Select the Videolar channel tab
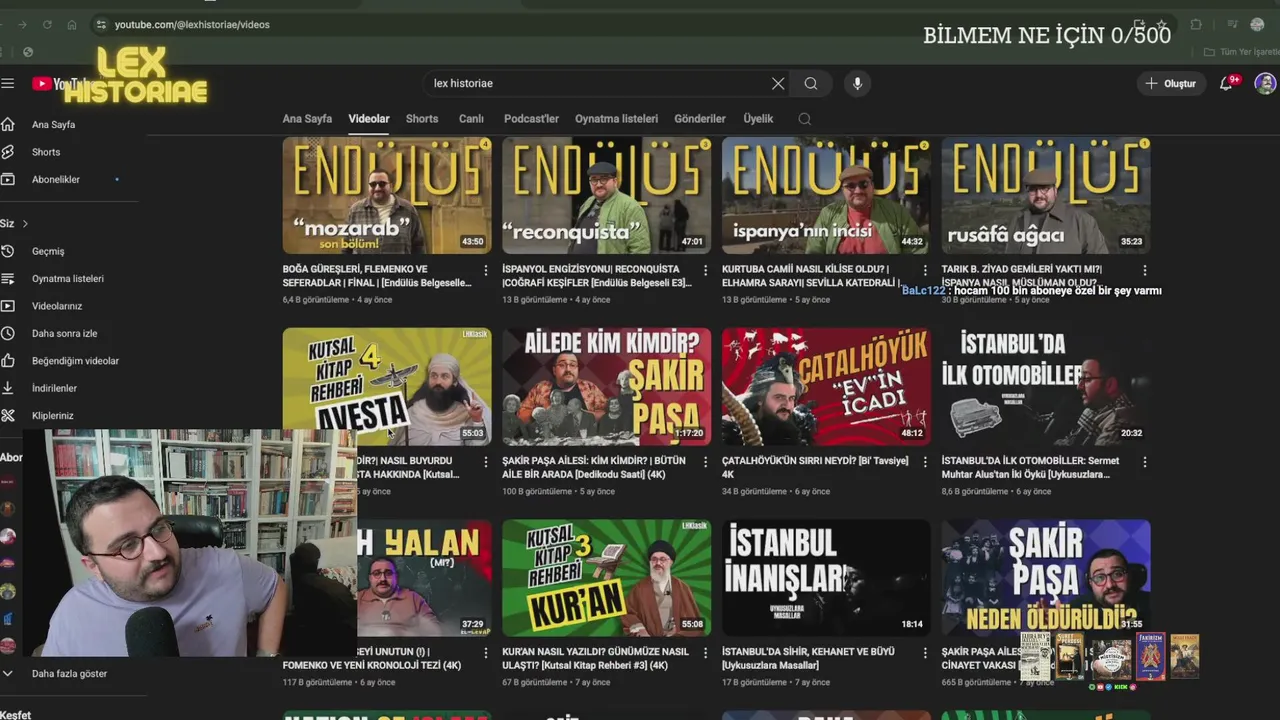The width and height of the screenshot is (1280, 720). pyautogui.click(x=369, y=119)
